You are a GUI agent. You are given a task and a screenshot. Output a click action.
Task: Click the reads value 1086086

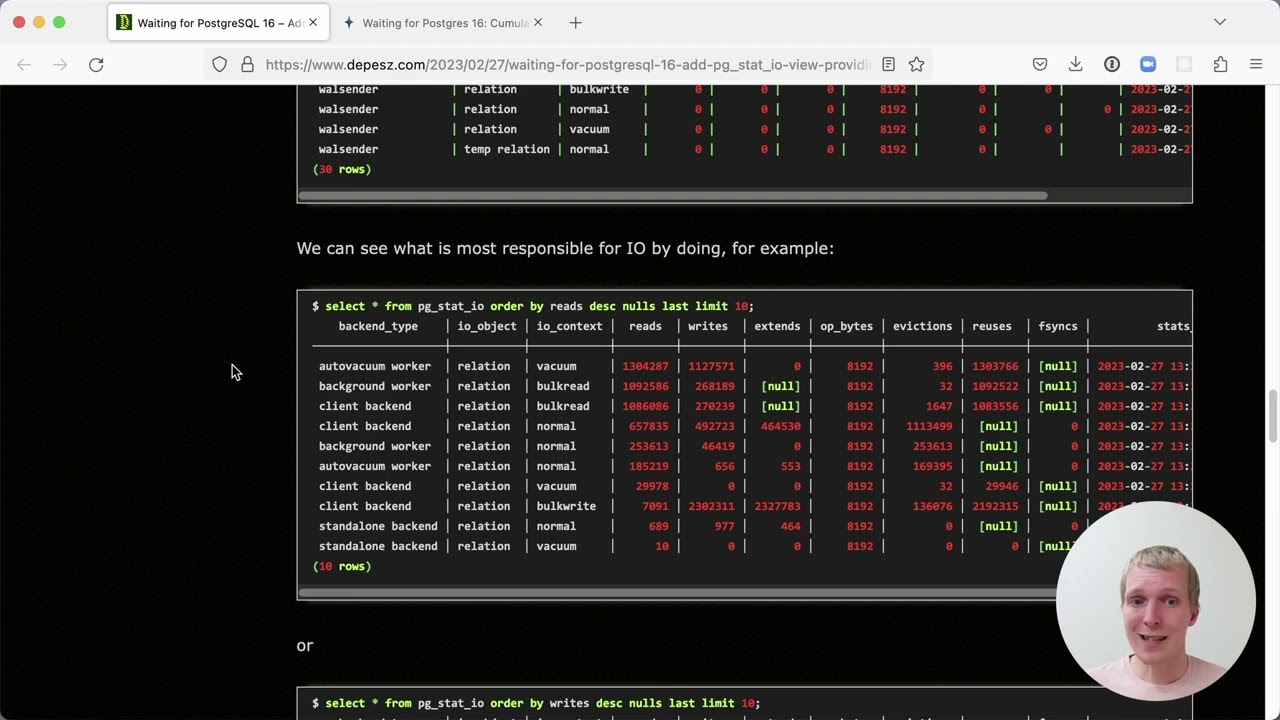pyautogui.click(x=645, y=406)
